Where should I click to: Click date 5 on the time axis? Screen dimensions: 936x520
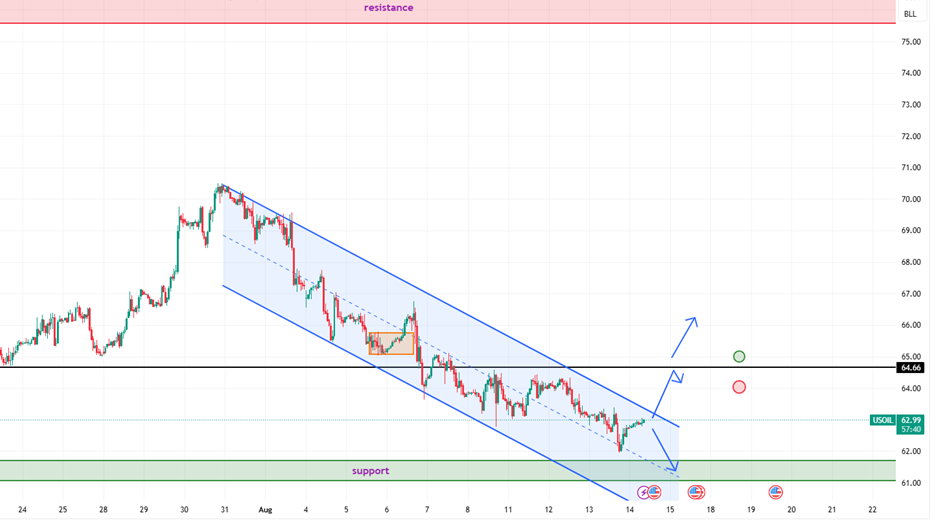point(346,510)
